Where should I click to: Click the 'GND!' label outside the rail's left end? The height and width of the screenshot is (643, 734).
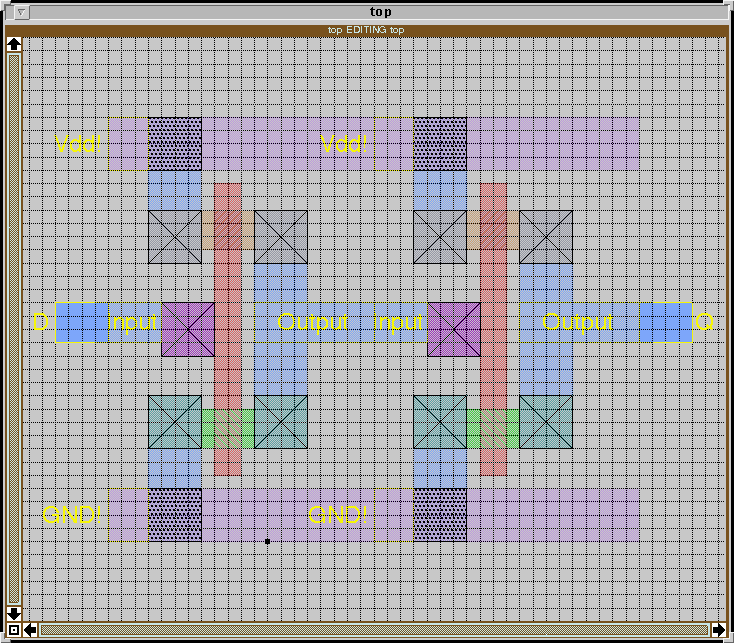pos(72,515)
